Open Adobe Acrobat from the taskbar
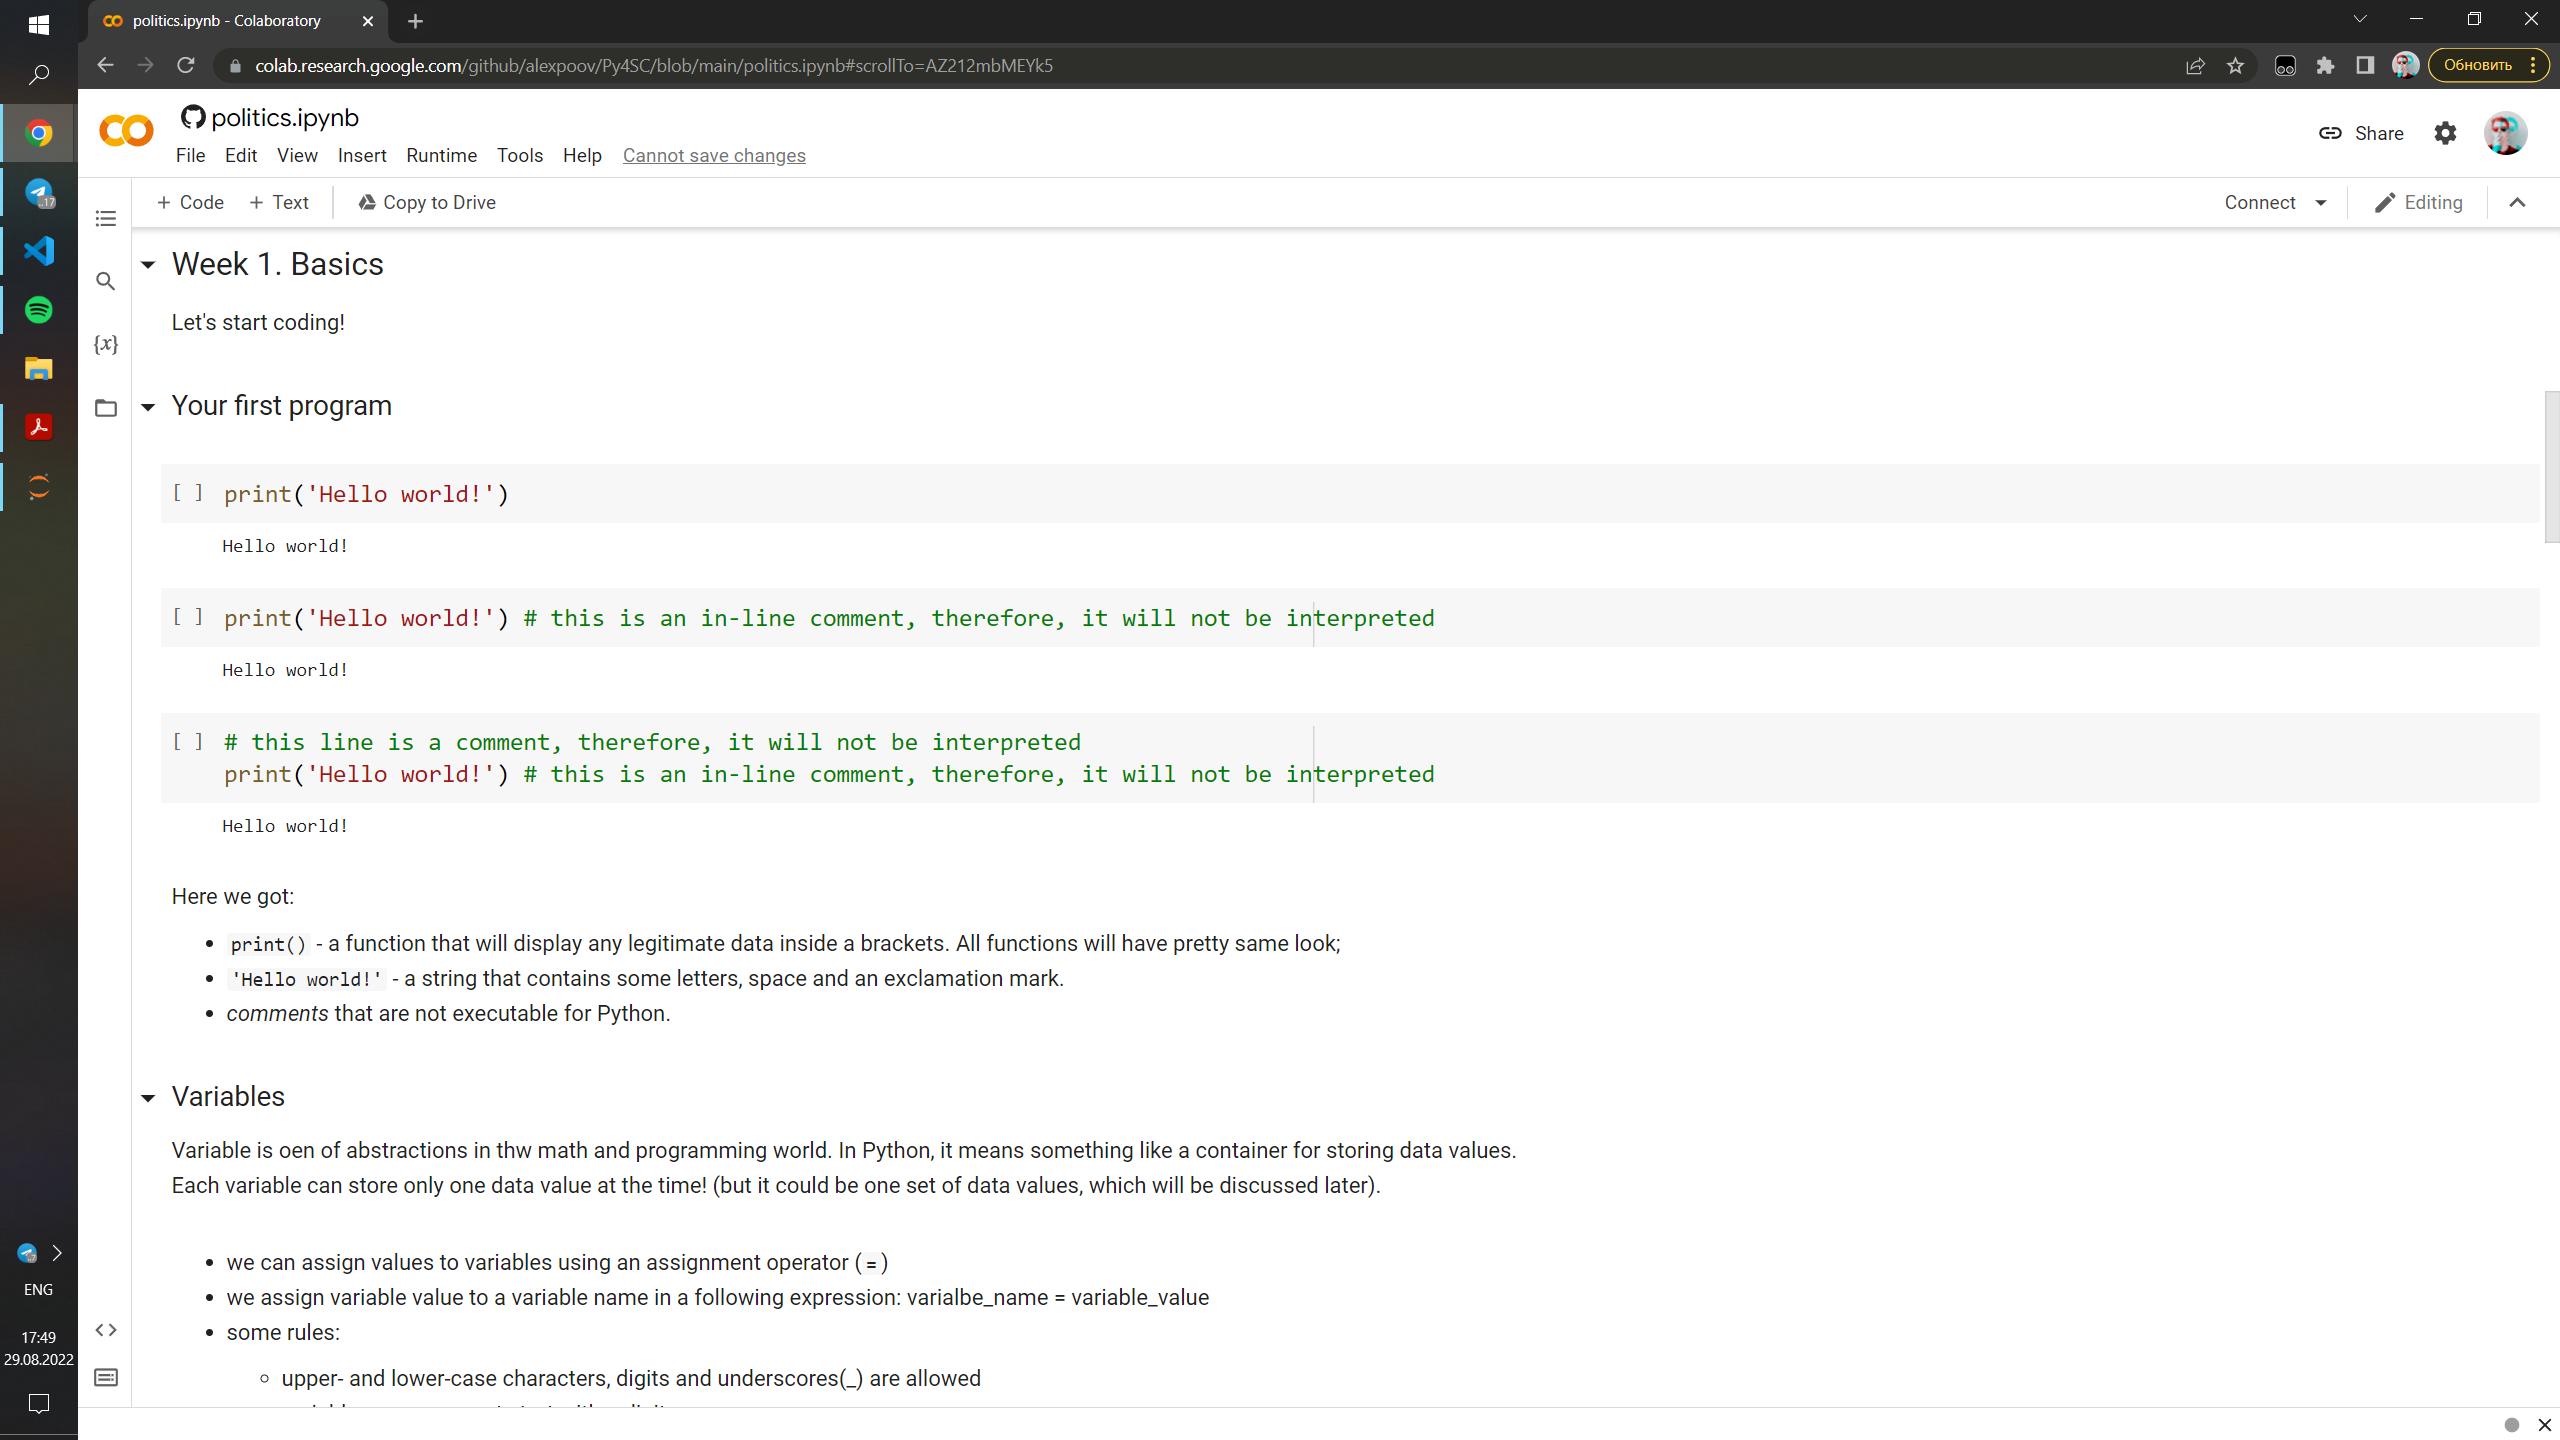This screenshot has height=1440, width=2560. (x=39, y=428)
